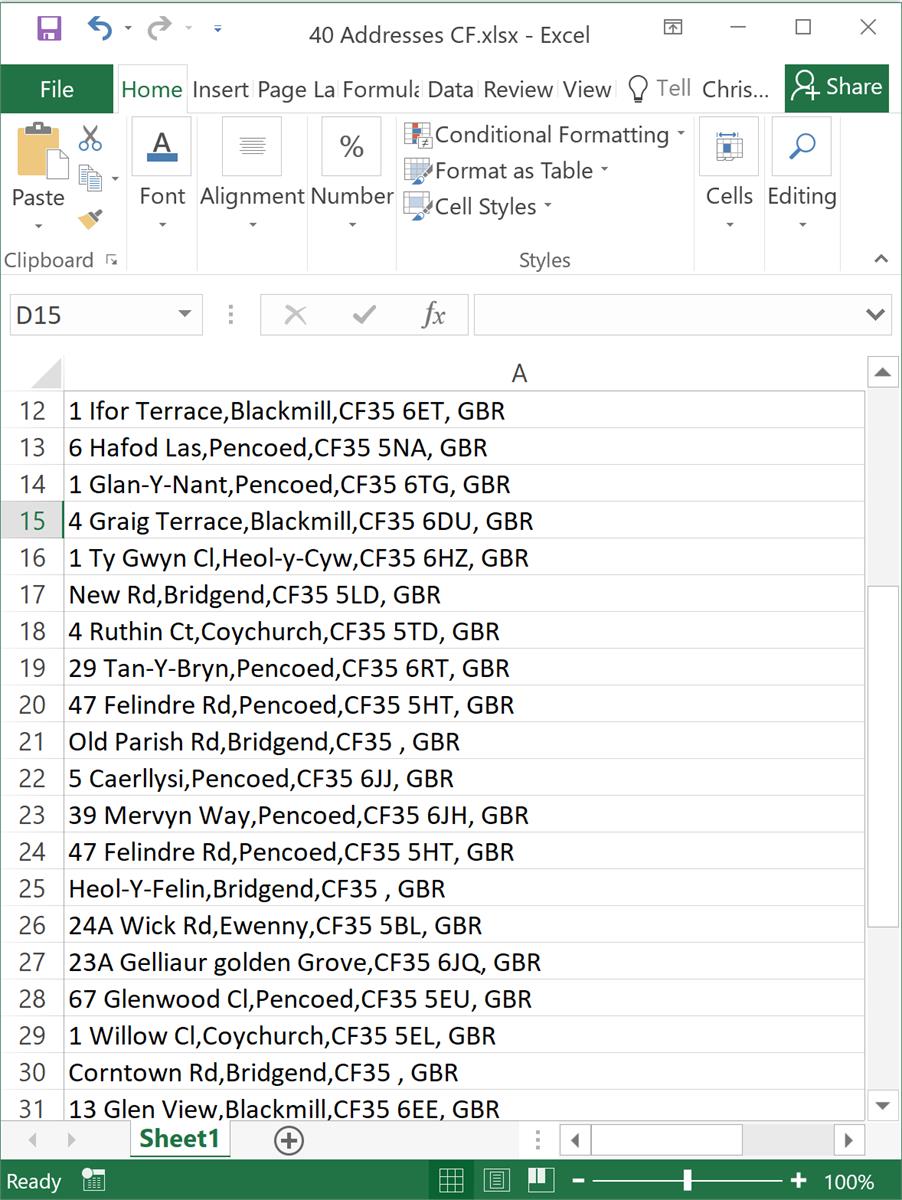Viewport: 902px width, 1200px height.
Task: Collapse the ribbon with the chevron
Action: pos(881,259)
